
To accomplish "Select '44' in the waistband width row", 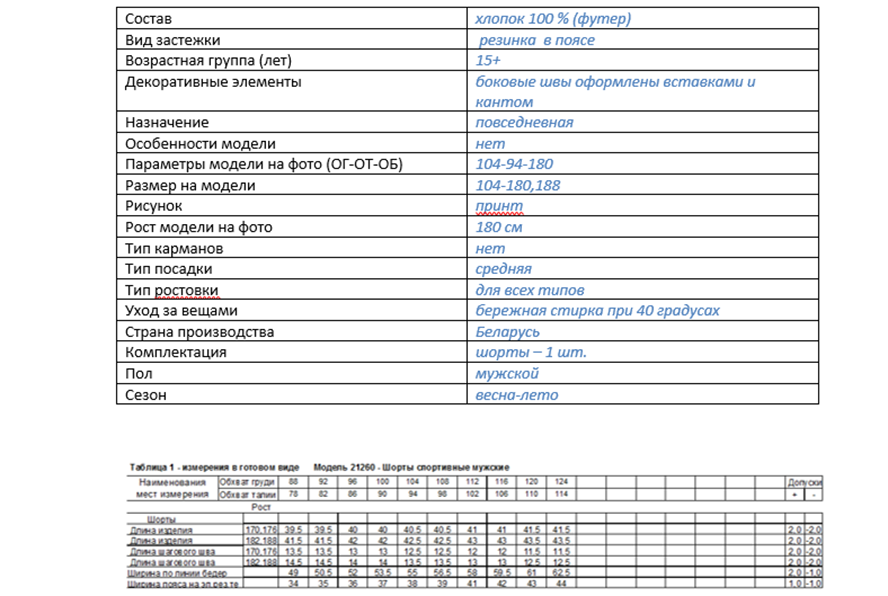I will [561, 584].
